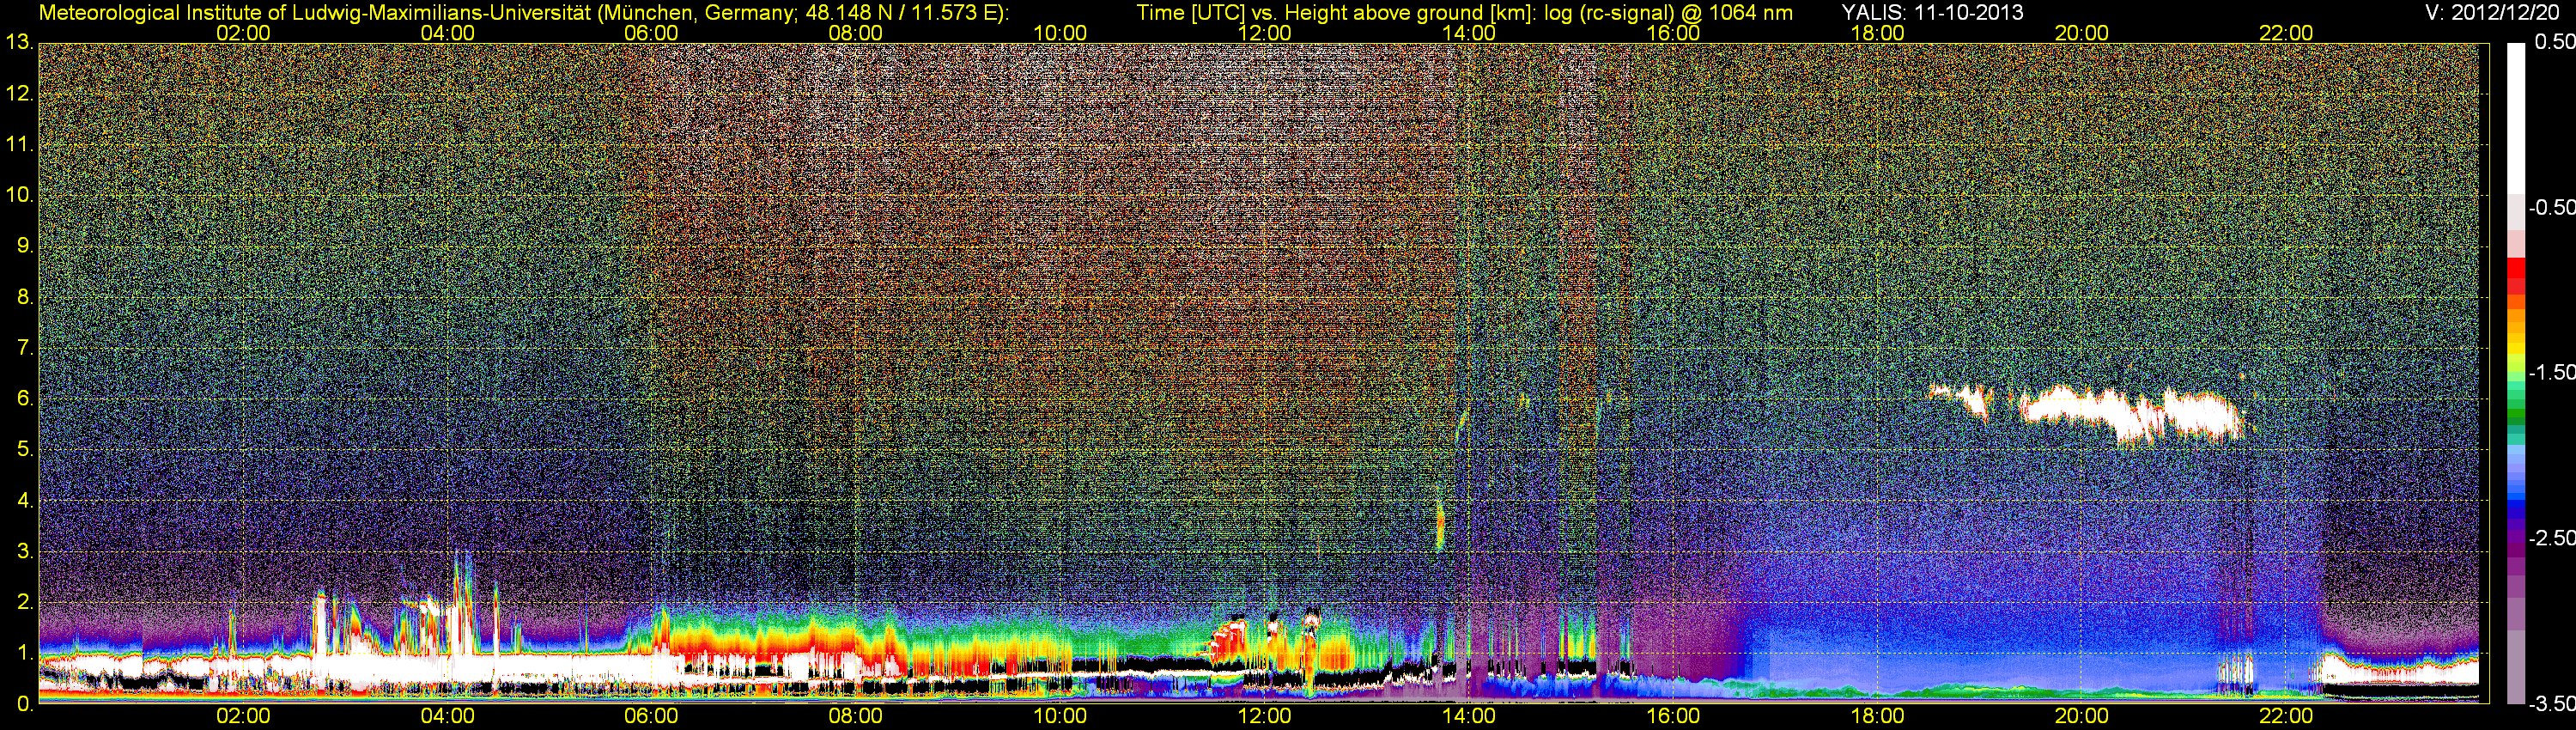Click the 7 km height axis label
Screen dimensions: 2576x730
tap(25, 348)
